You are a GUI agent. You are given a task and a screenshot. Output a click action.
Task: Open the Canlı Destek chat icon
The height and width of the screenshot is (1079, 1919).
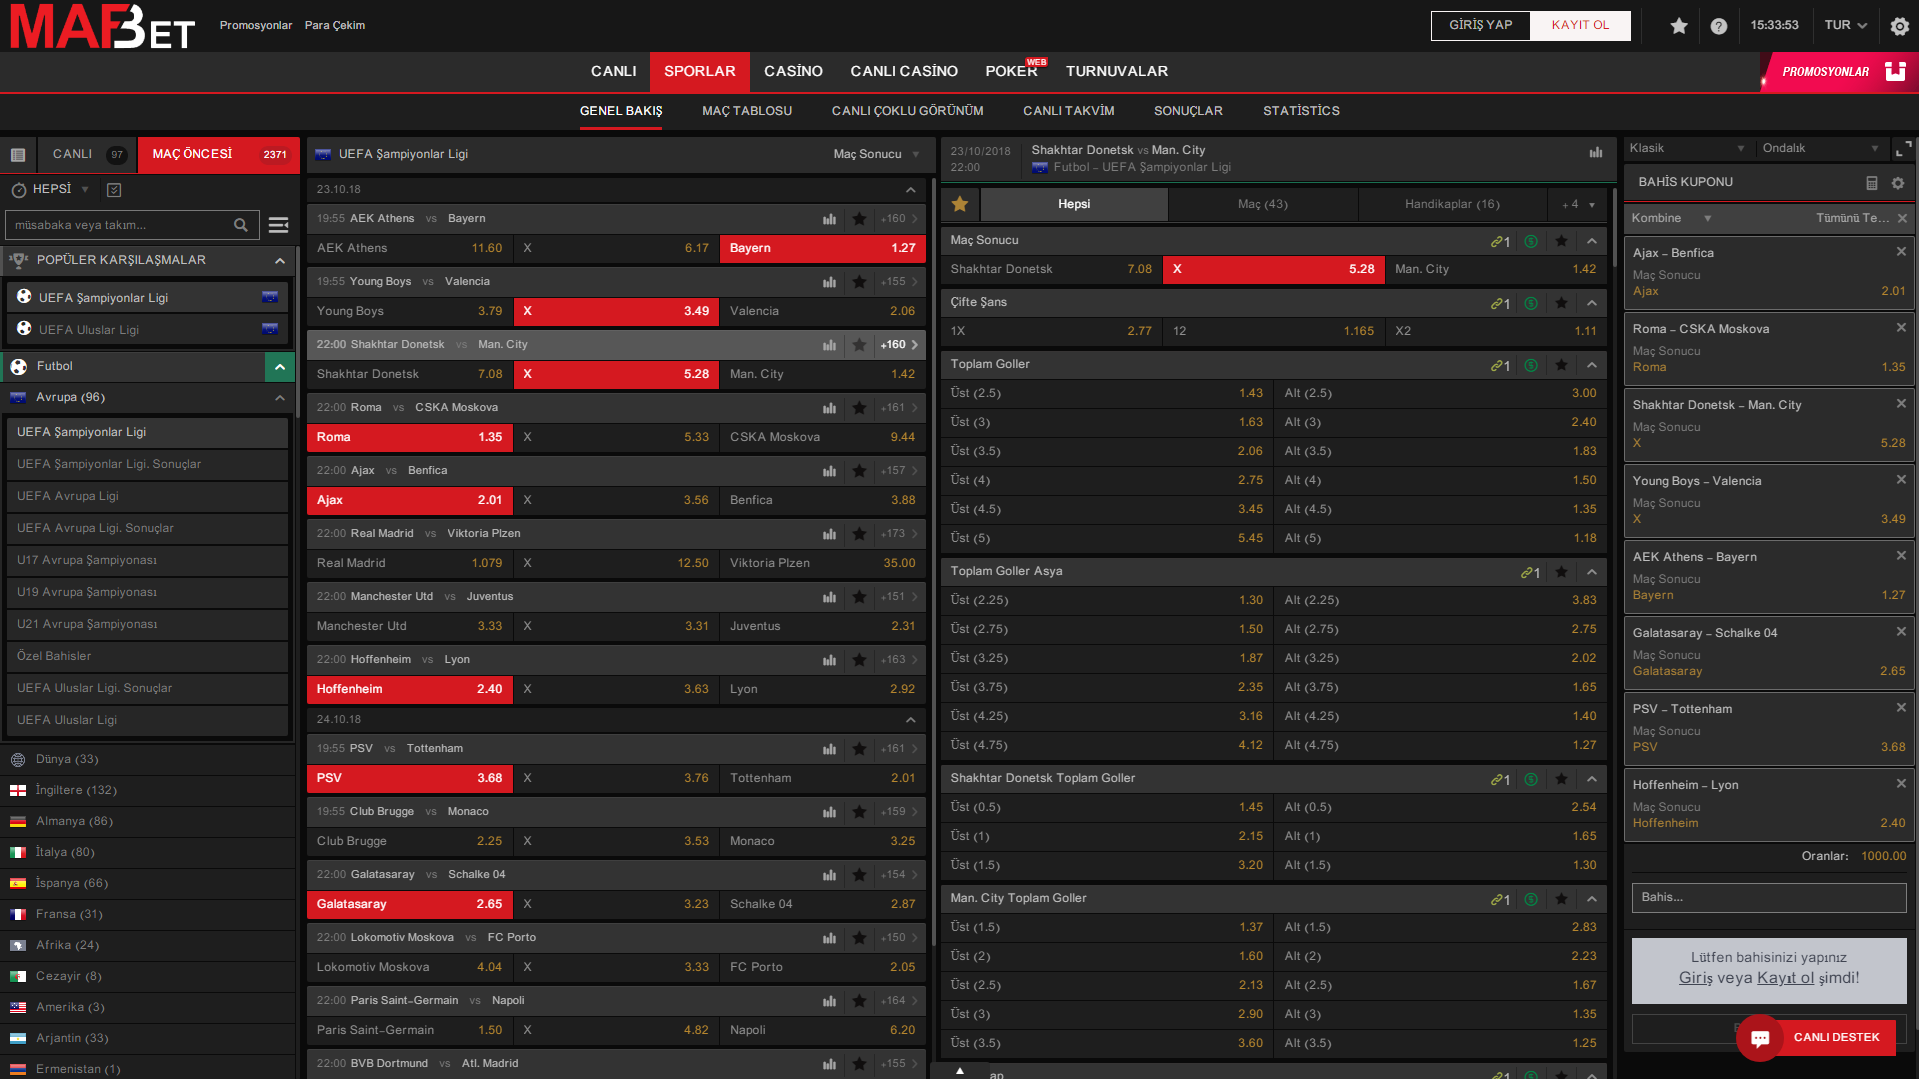1760,1038
